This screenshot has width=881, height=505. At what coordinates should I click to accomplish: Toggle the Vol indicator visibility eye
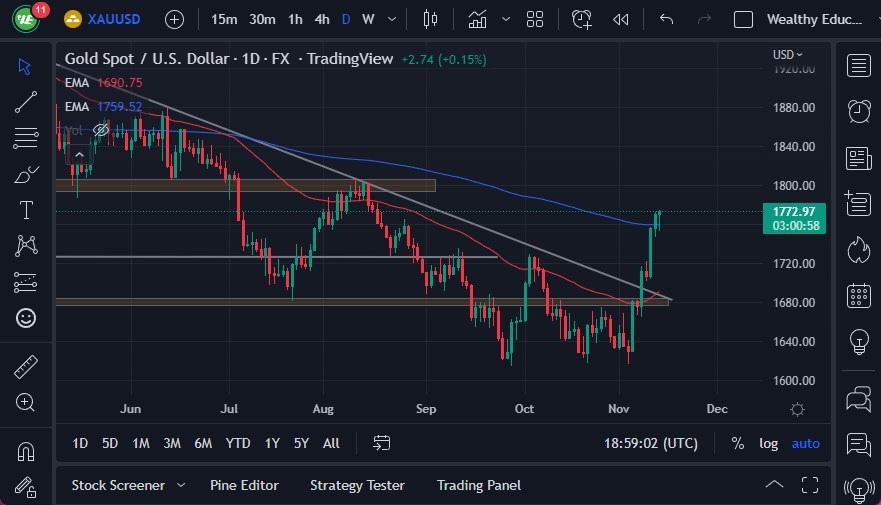tap(101, 130)
